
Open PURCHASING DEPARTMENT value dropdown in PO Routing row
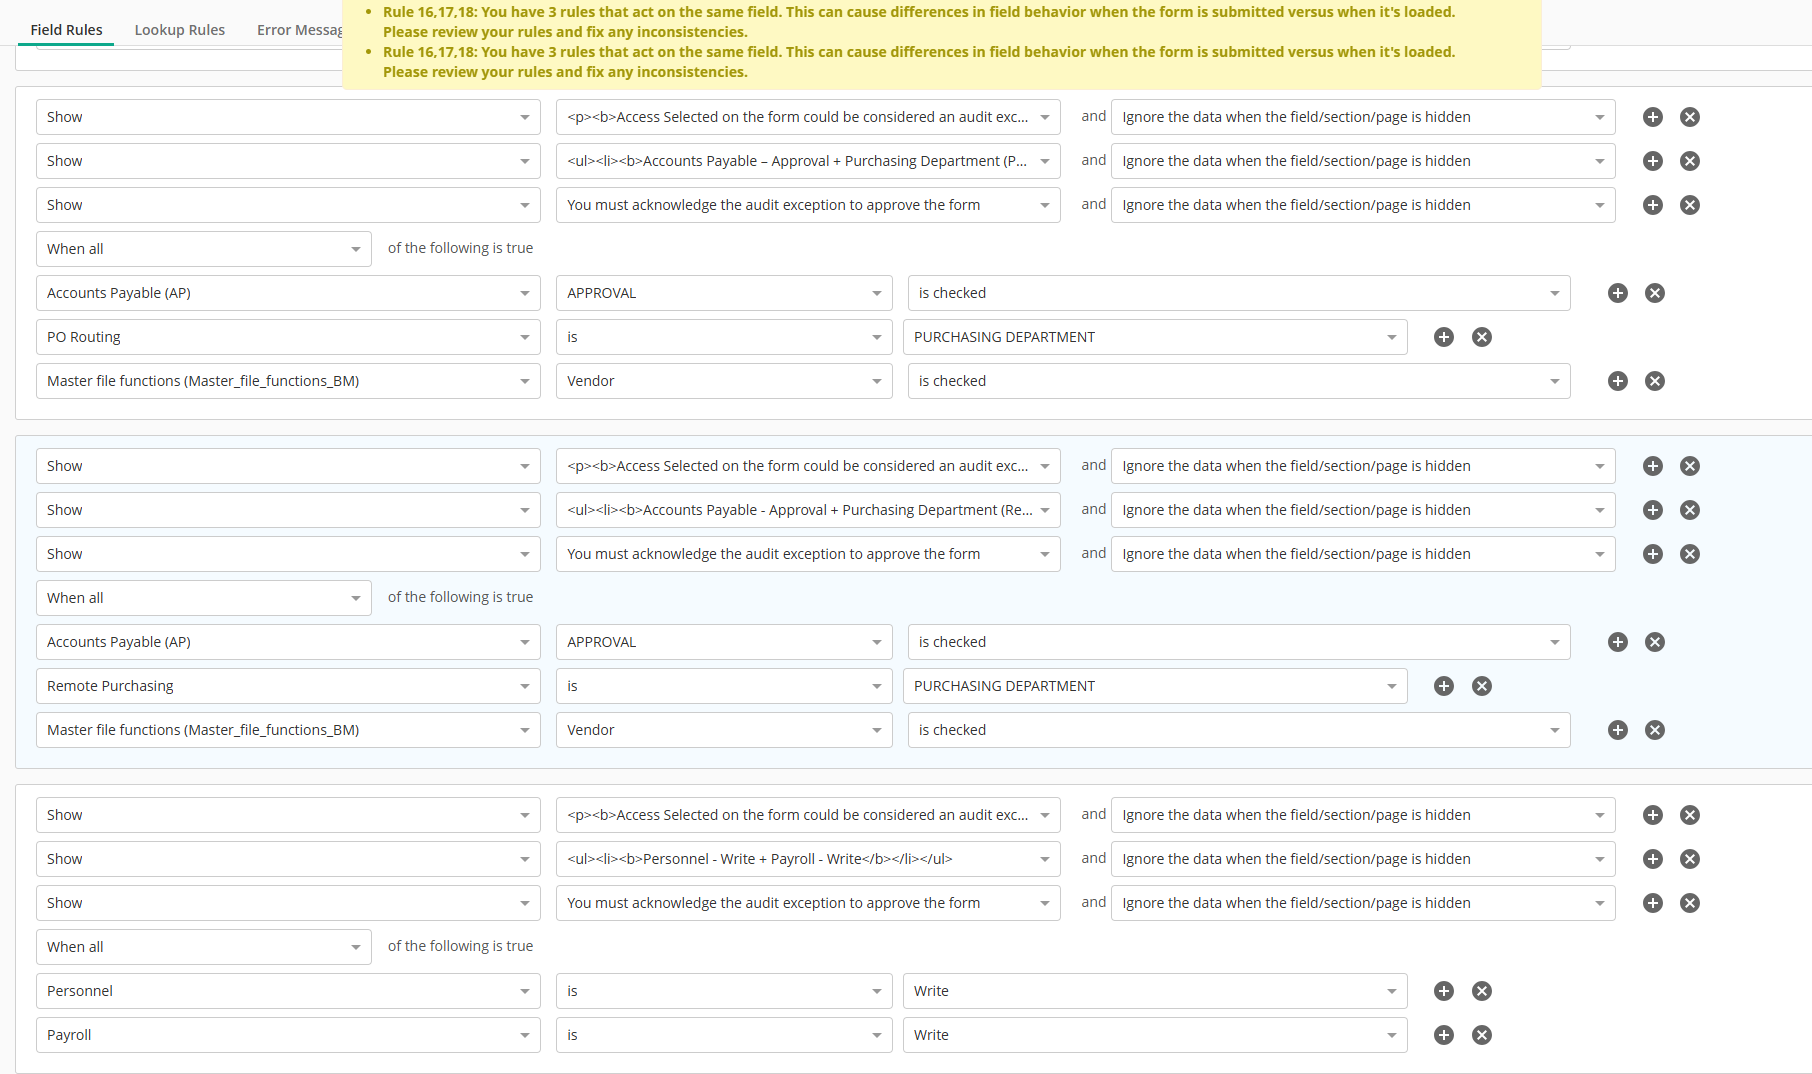[x=1155, y=337]
